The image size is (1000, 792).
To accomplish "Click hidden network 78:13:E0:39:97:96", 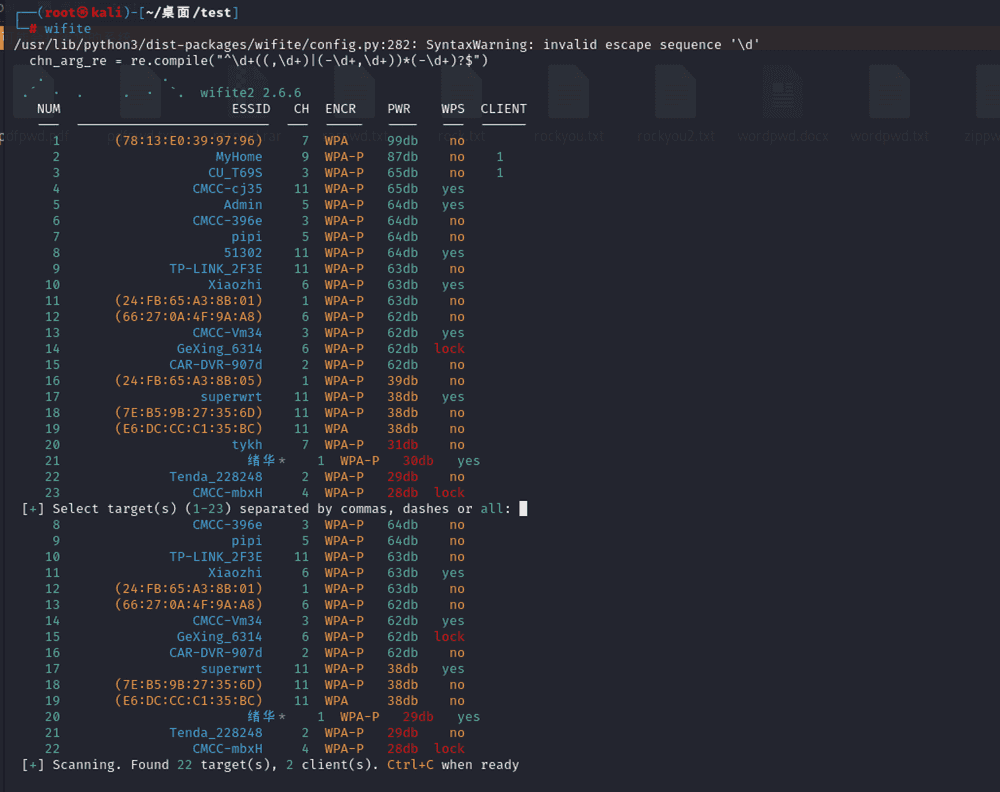I will click(x=189, y=141).
